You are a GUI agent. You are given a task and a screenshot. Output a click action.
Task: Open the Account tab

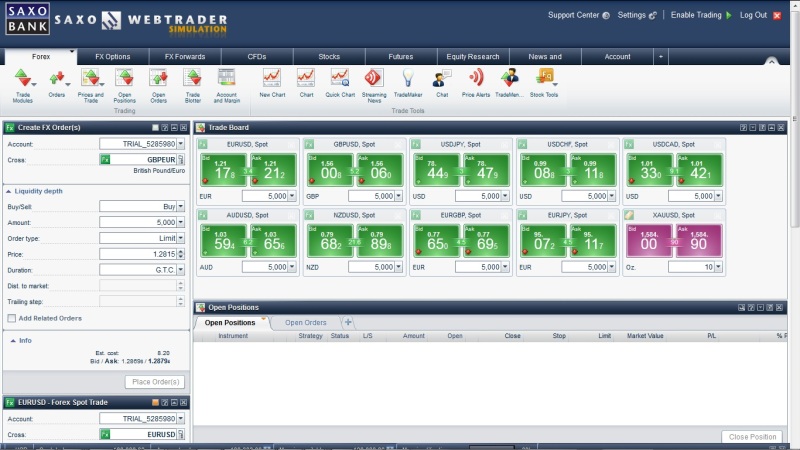point(617,57)
